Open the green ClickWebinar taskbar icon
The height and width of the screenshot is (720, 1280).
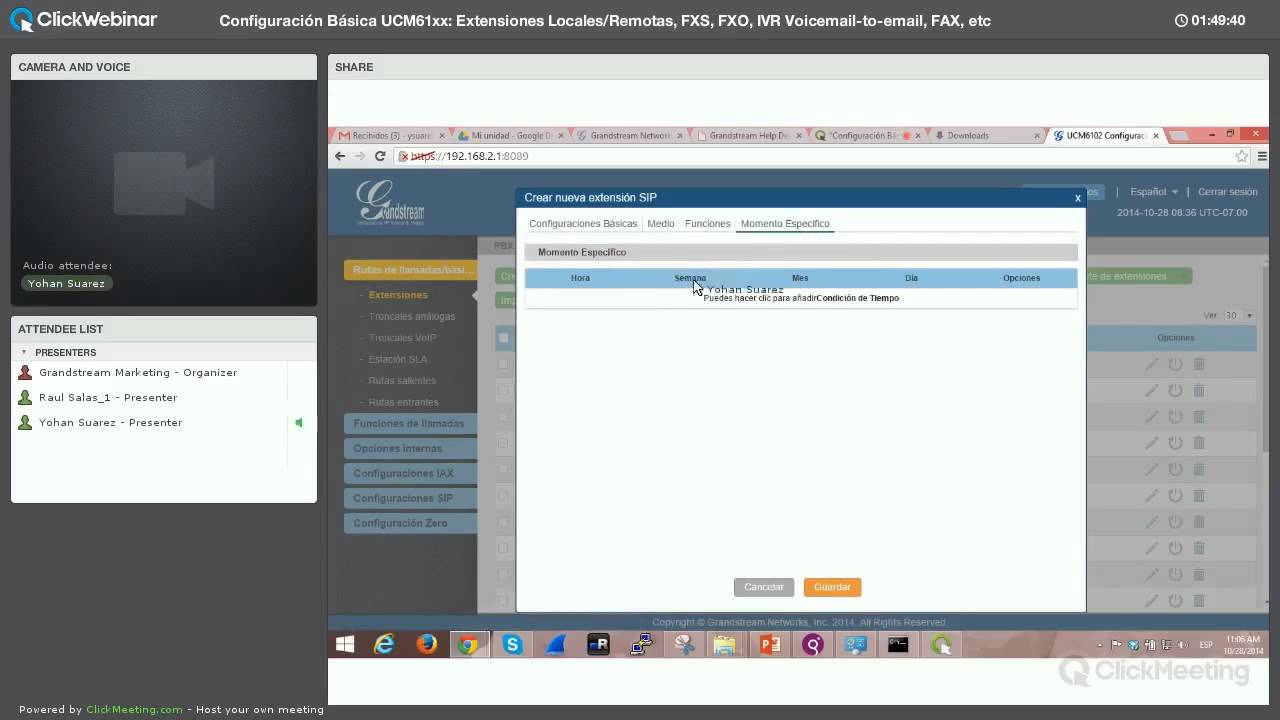(x=941, y=645)
